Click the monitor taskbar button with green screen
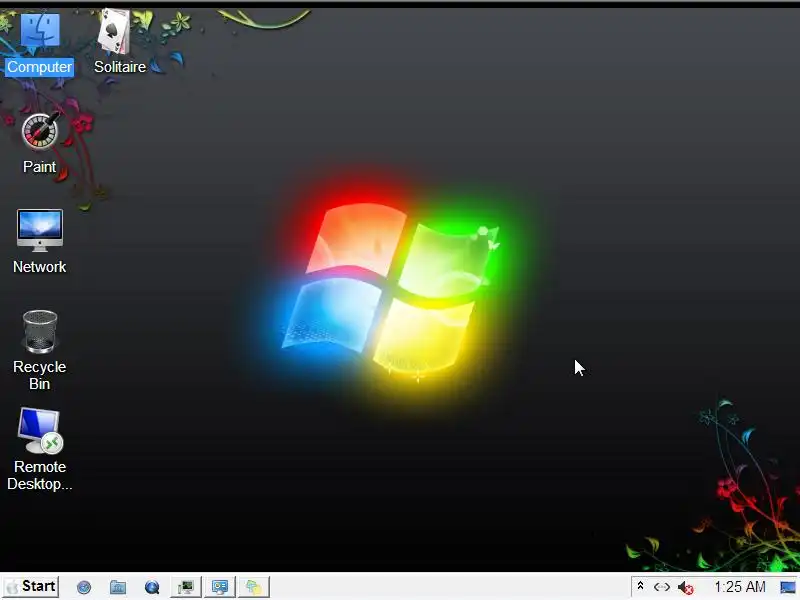This screenshot has width=800, height=600. [x=186, y=587]
